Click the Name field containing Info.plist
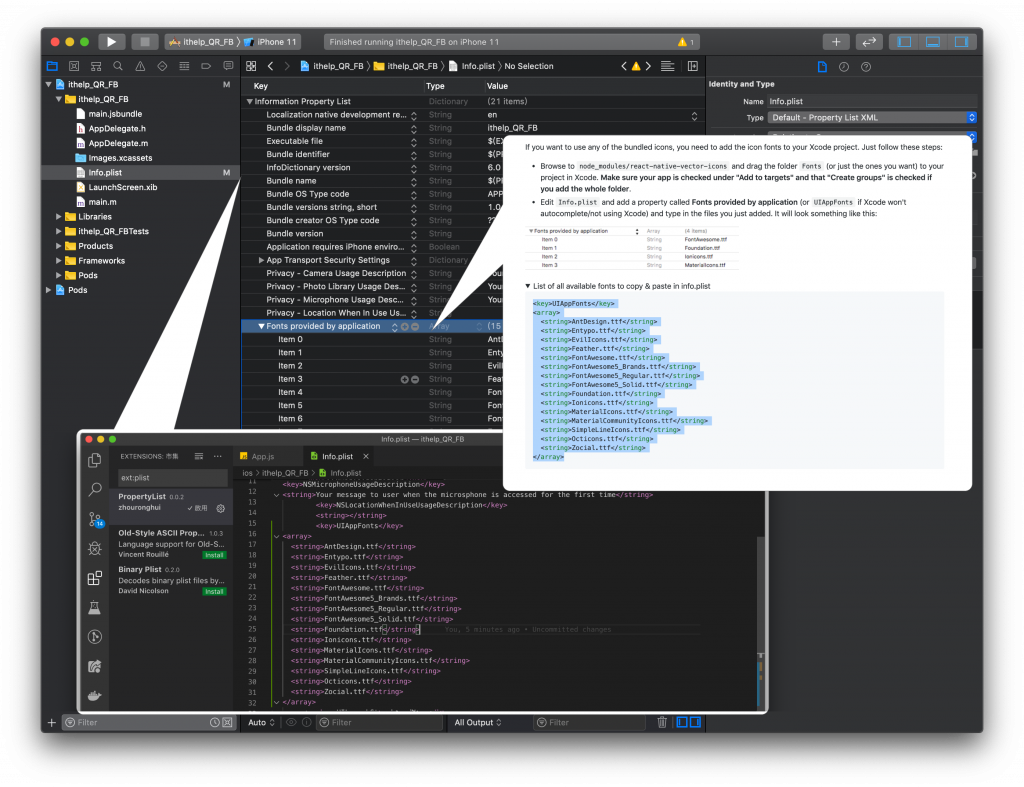This screenshot has height=787, width=1024. coord(872,101)
